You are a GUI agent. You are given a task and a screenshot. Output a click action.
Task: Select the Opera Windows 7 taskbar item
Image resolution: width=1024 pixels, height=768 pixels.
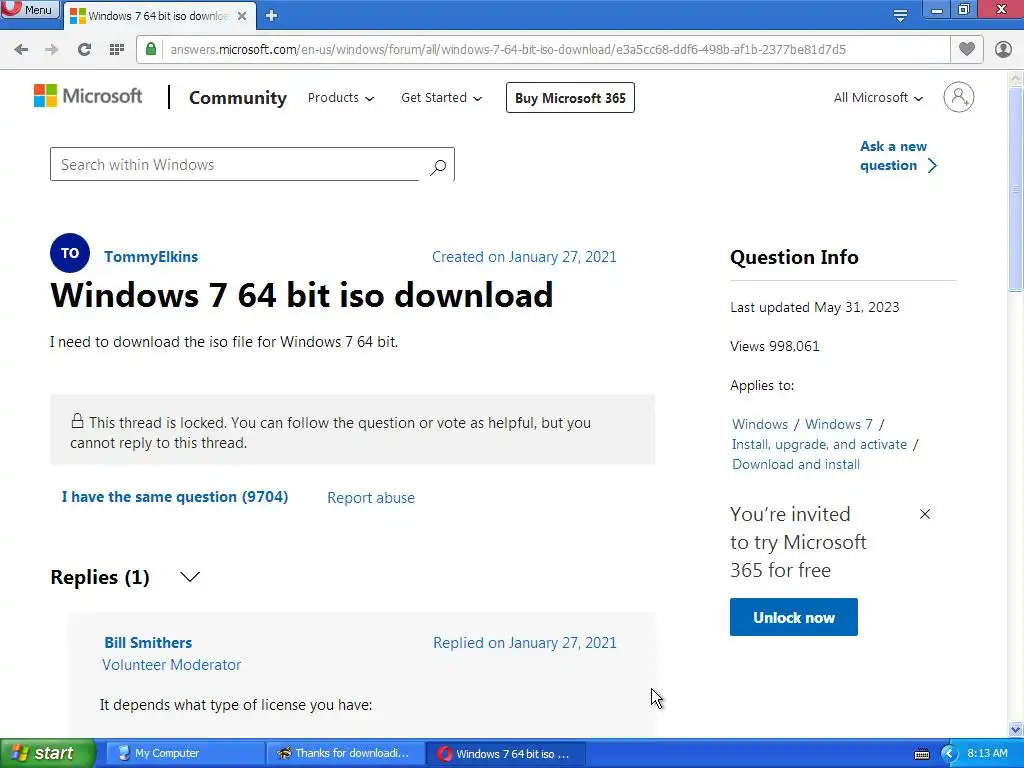tap(506, 753)
